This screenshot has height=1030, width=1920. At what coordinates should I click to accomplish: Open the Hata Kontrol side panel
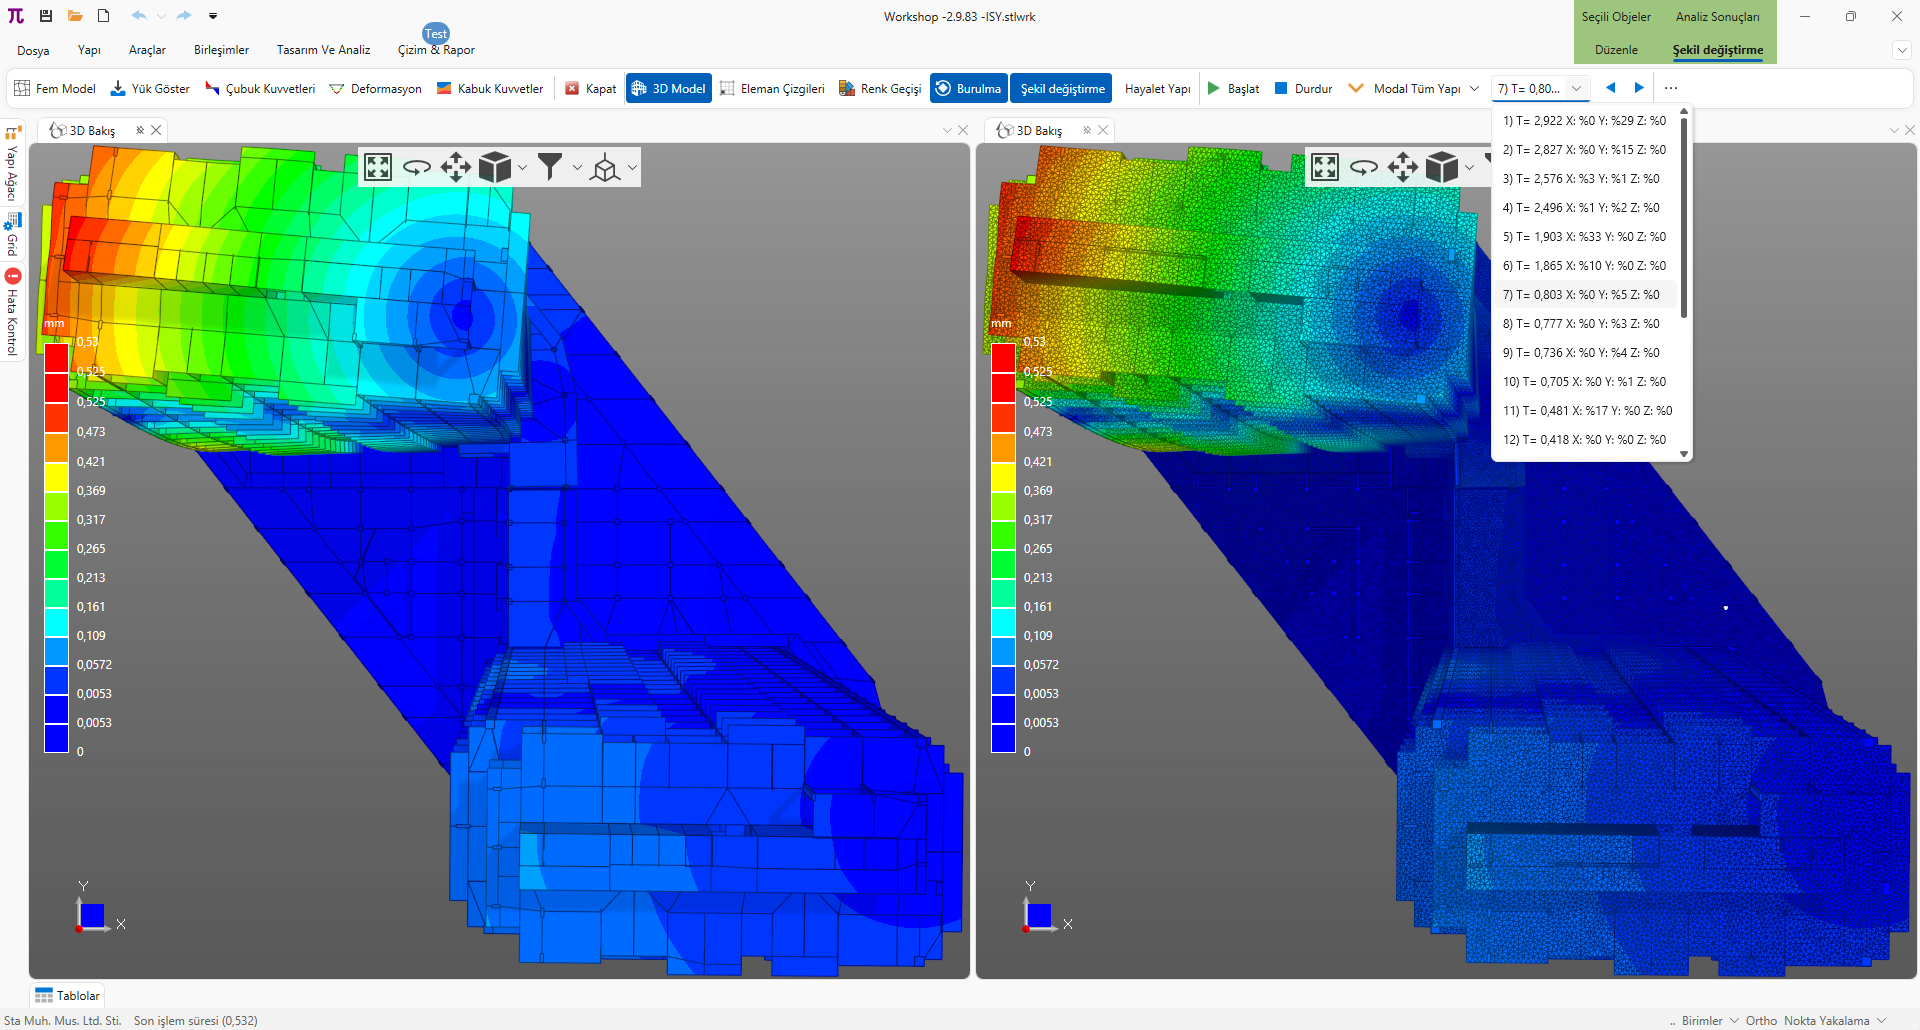click(12, 313)
